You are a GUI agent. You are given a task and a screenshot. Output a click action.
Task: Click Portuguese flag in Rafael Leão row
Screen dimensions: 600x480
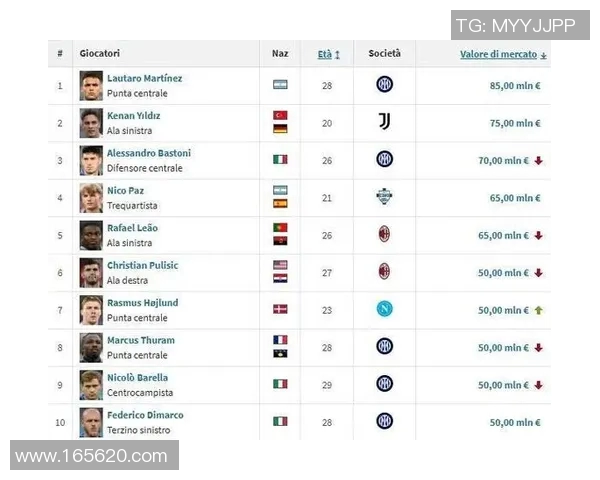(x=280, y=228)
